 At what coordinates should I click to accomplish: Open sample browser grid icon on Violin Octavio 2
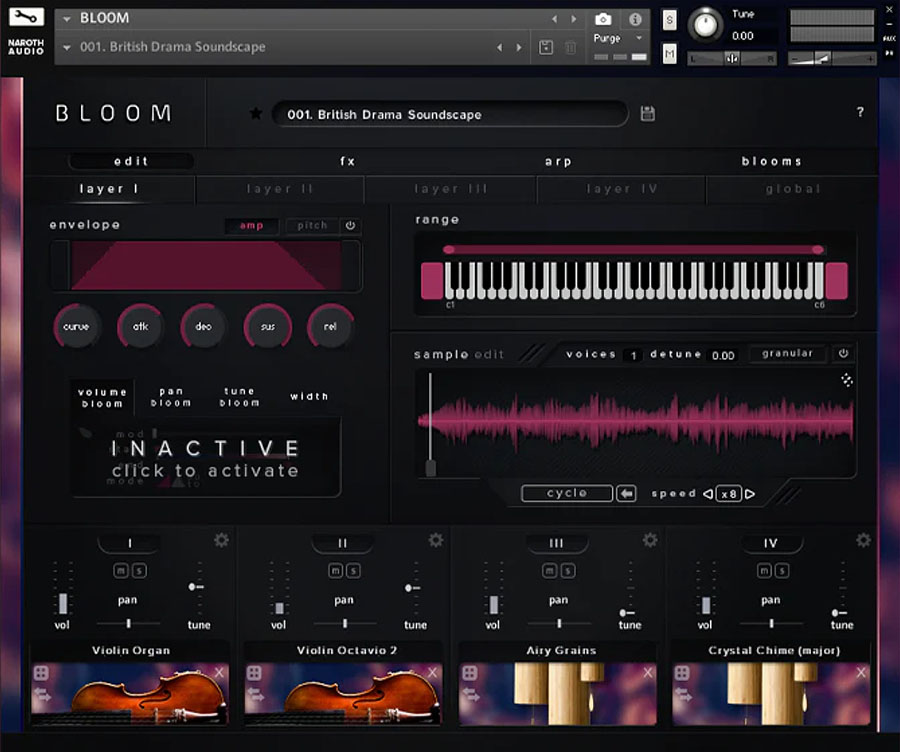pyautogui.click(x=254, y=673)
